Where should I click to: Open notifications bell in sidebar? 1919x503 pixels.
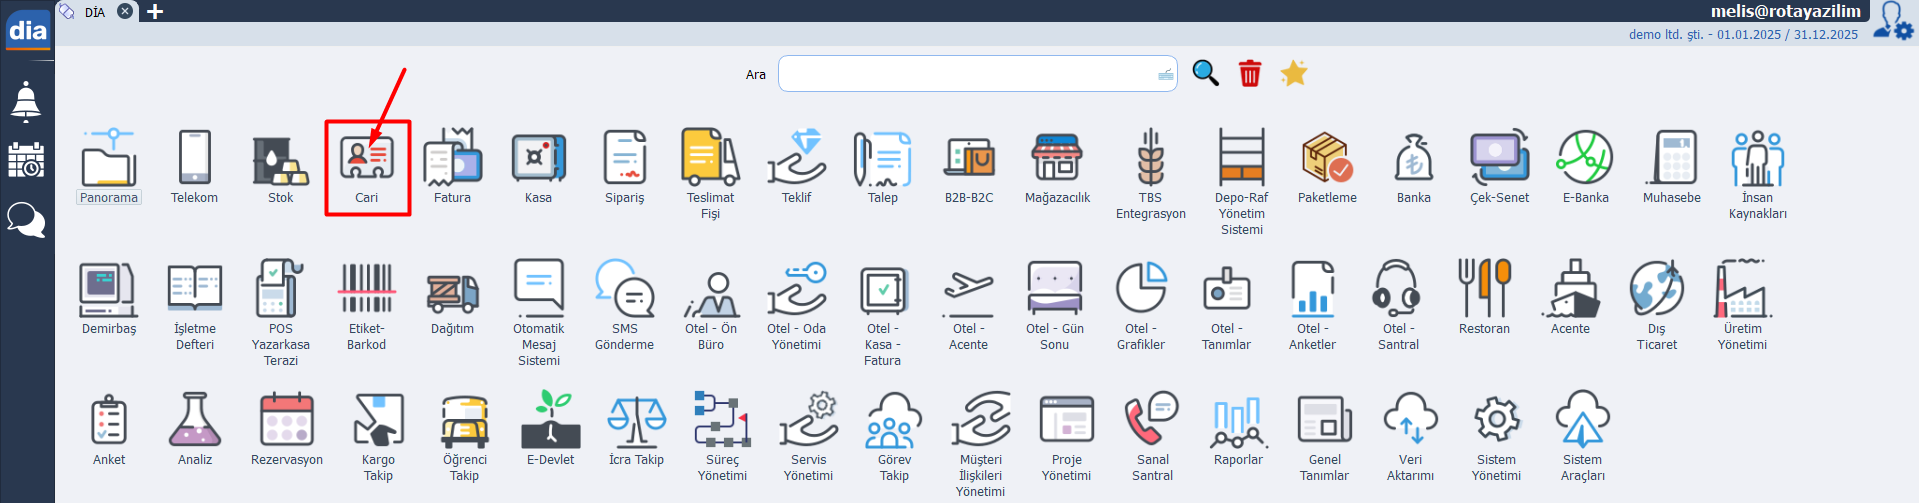click(26, 102)
